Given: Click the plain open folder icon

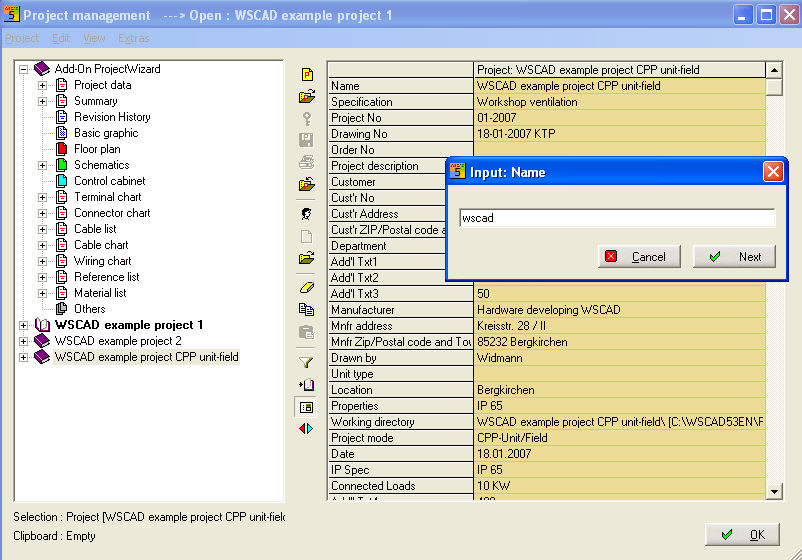Looking at the screenshot, I should (x=306, y=258).
